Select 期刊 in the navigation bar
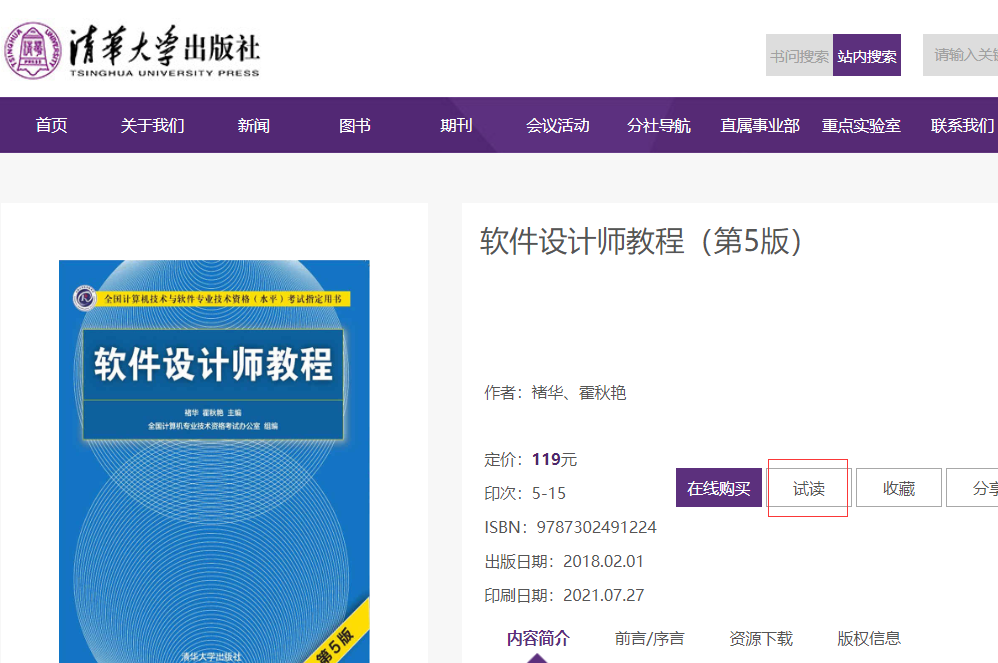This screenshot has height=663, width=998. (456, 125)
